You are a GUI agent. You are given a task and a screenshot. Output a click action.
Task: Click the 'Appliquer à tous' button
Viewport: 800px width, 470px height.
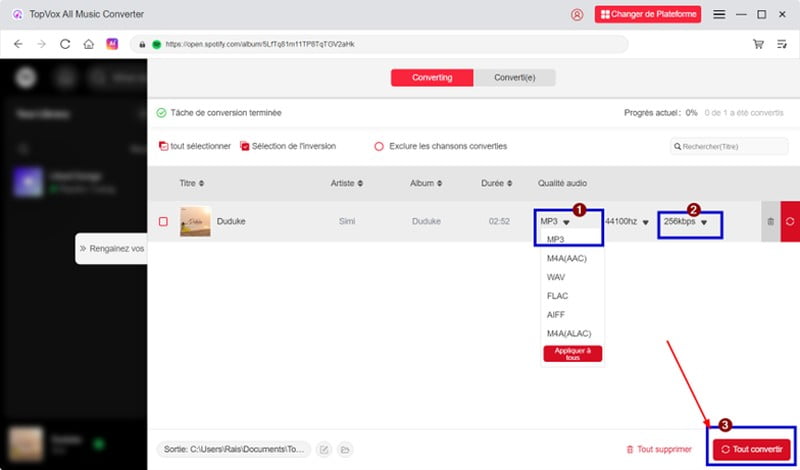pos(572,354)
